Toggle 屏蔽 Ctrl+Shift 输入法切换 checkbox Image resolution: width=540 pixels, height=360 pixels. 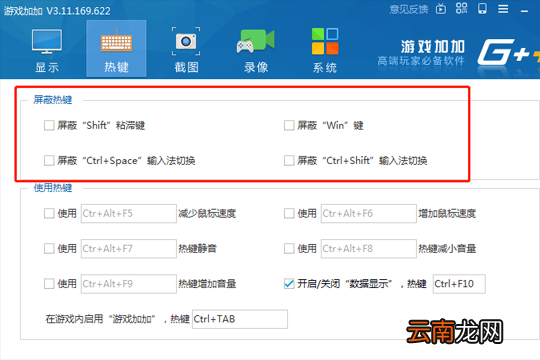tap(289, 161)
